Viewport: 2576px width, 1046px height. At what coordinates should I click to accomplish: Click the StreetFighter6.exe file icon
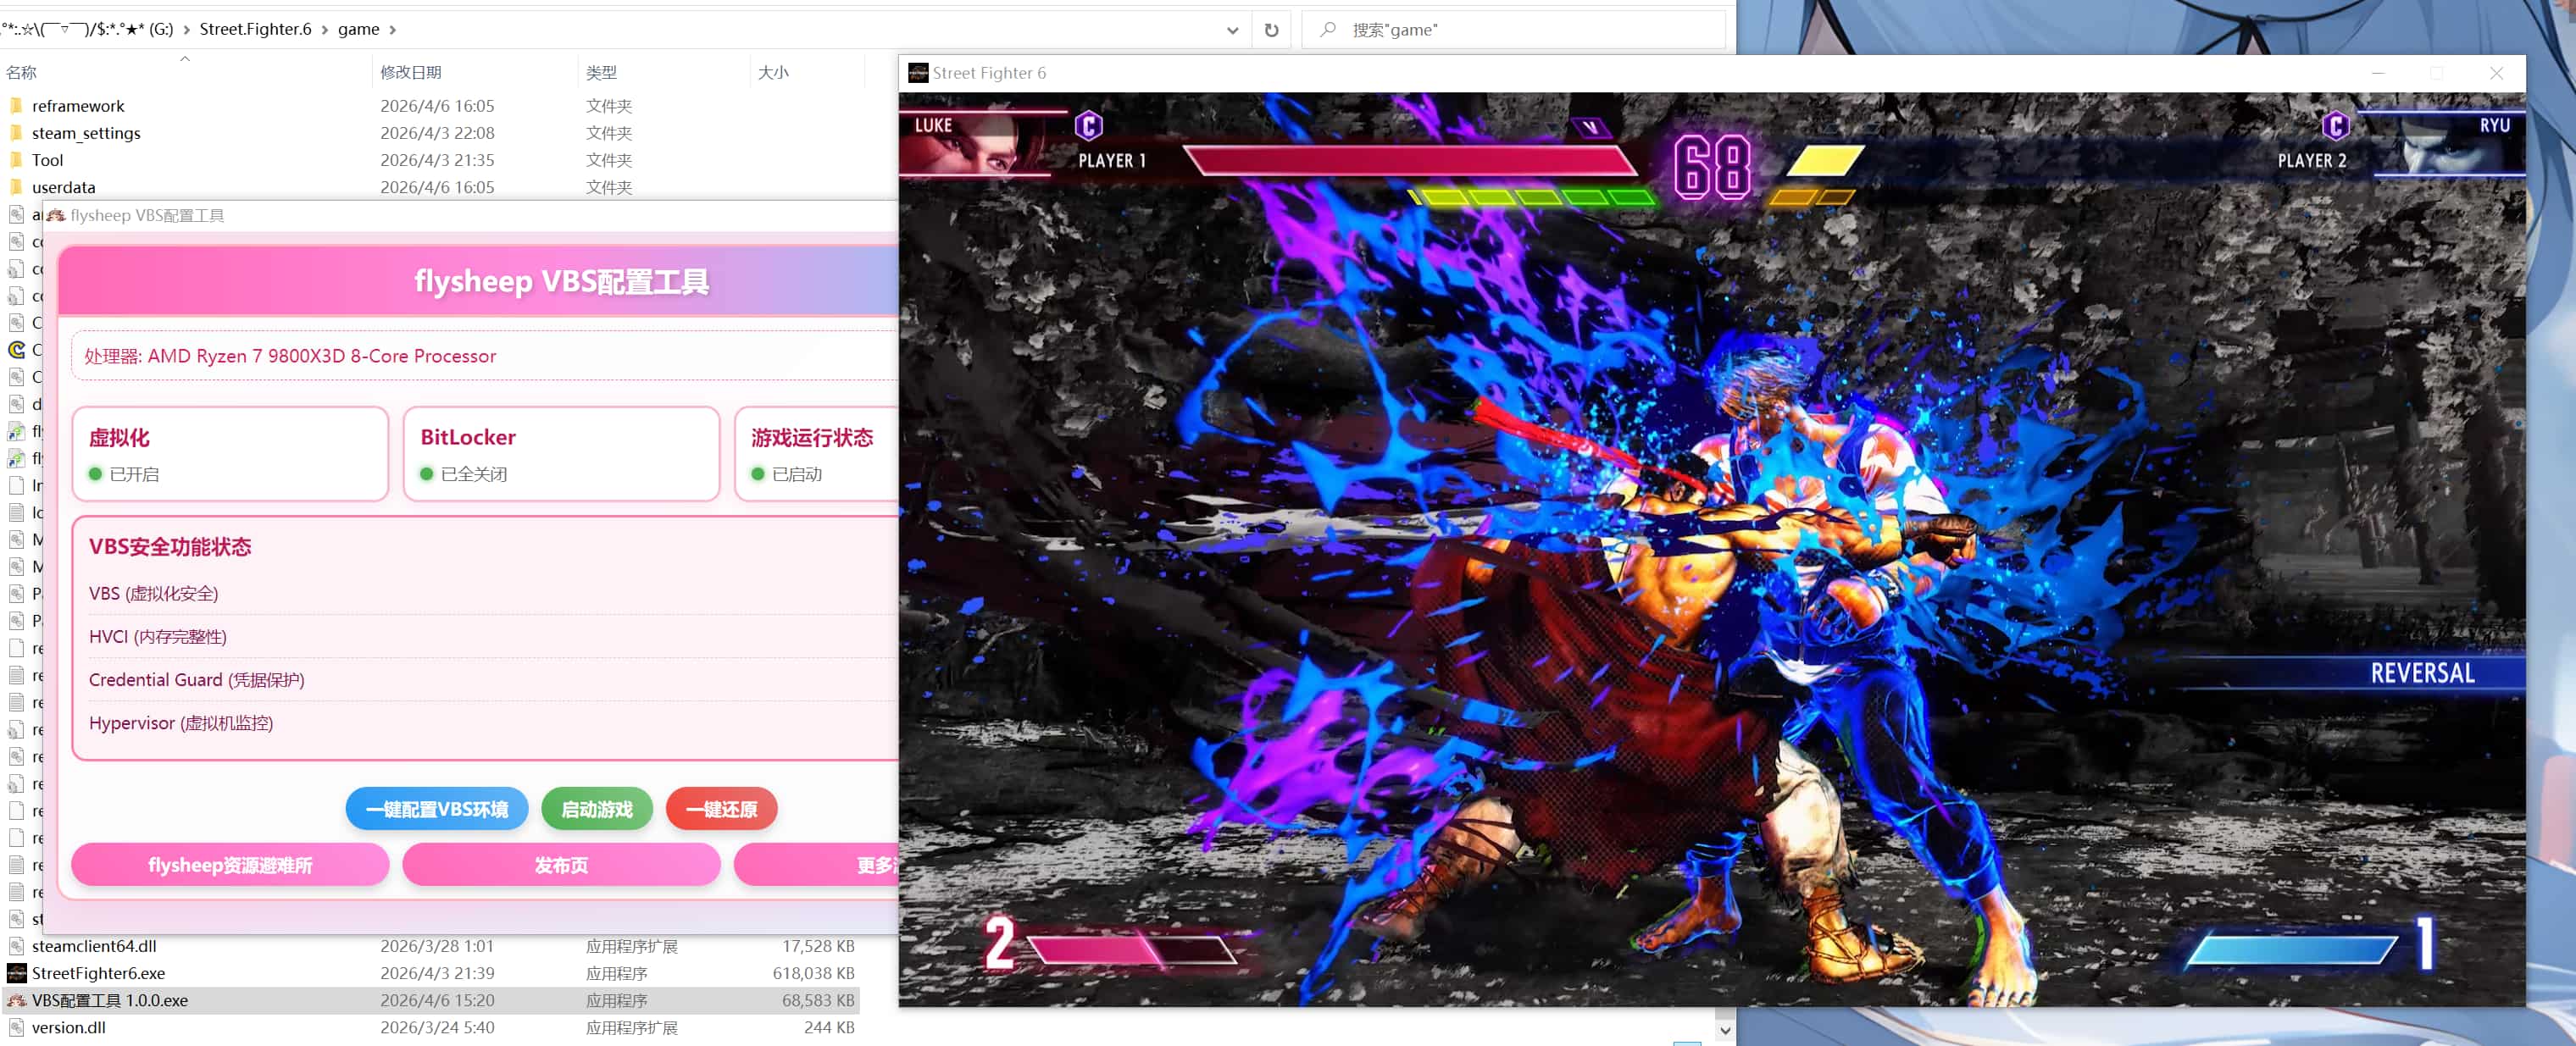pyautogui.click(x=16, y=973)
